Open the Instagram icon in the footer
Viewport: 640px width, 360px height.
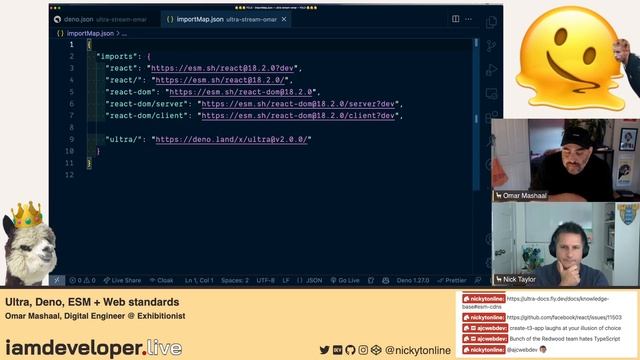363,350
